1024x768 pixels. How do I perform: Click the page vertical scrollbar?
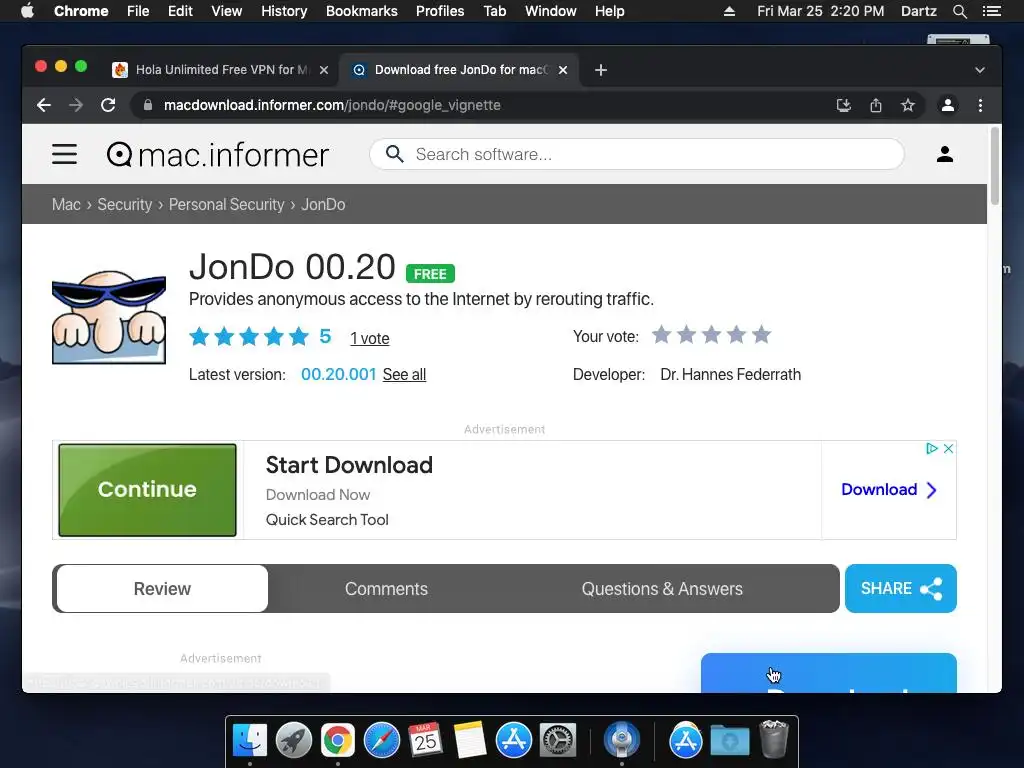(995, 167)
